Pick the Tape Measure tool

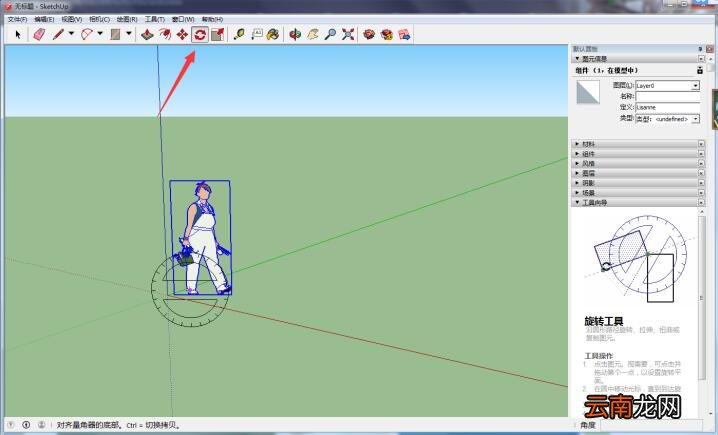pos(239,34)
